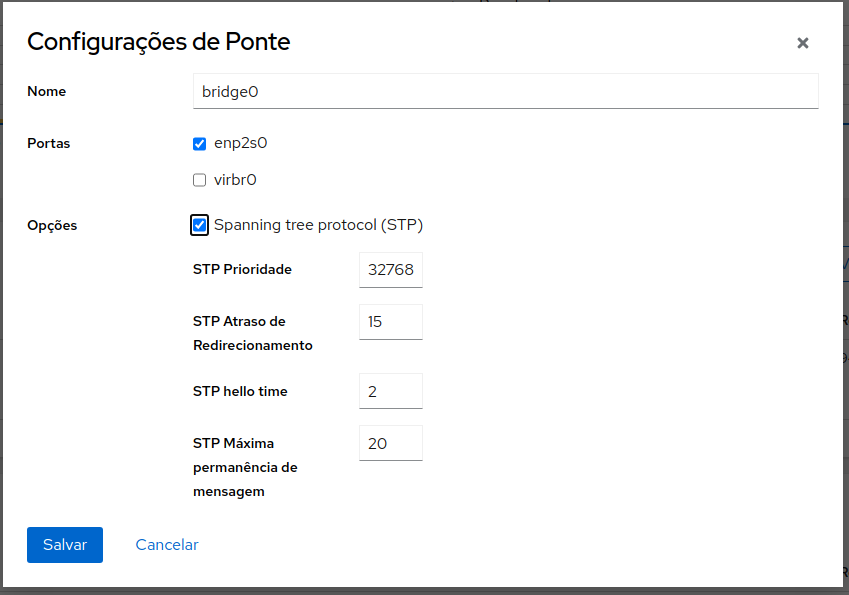Click the enp2s0 label text

tap(241, 143)
